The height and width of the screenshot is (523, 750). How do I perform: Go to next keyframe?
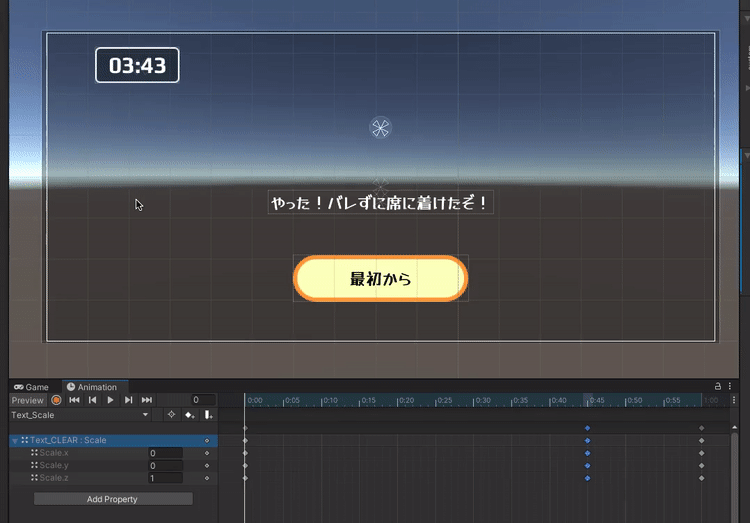(128, 400)
